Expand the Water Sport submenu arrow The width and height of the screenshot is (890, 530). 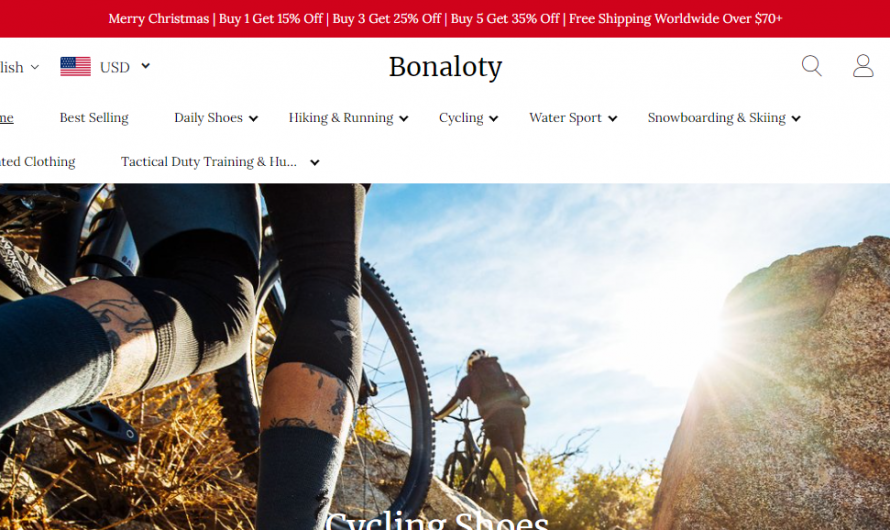click(612, 119)
